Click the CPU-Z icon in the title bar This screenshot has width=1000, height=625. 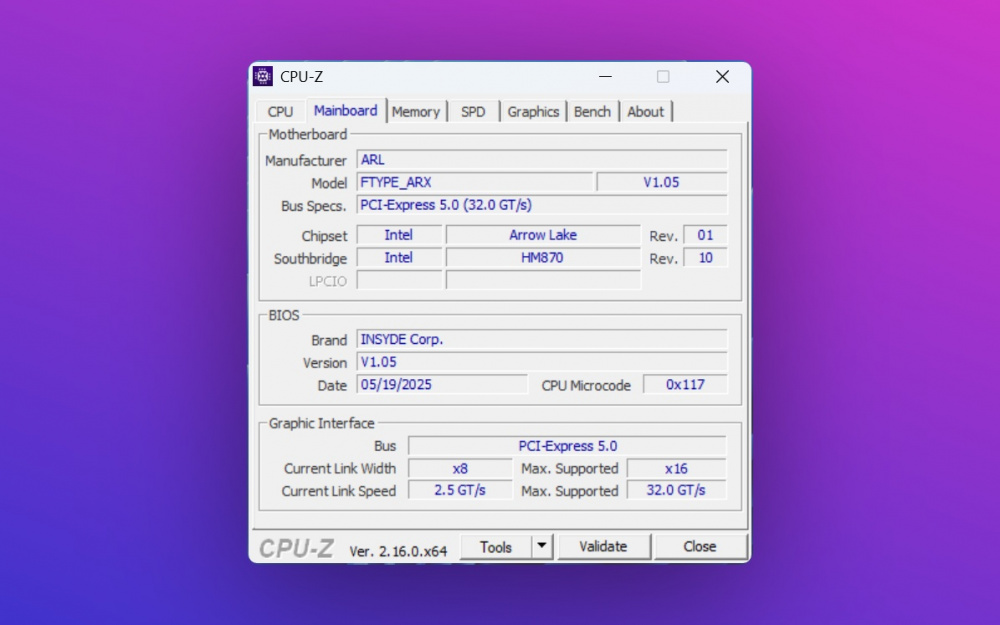(263, 77)
